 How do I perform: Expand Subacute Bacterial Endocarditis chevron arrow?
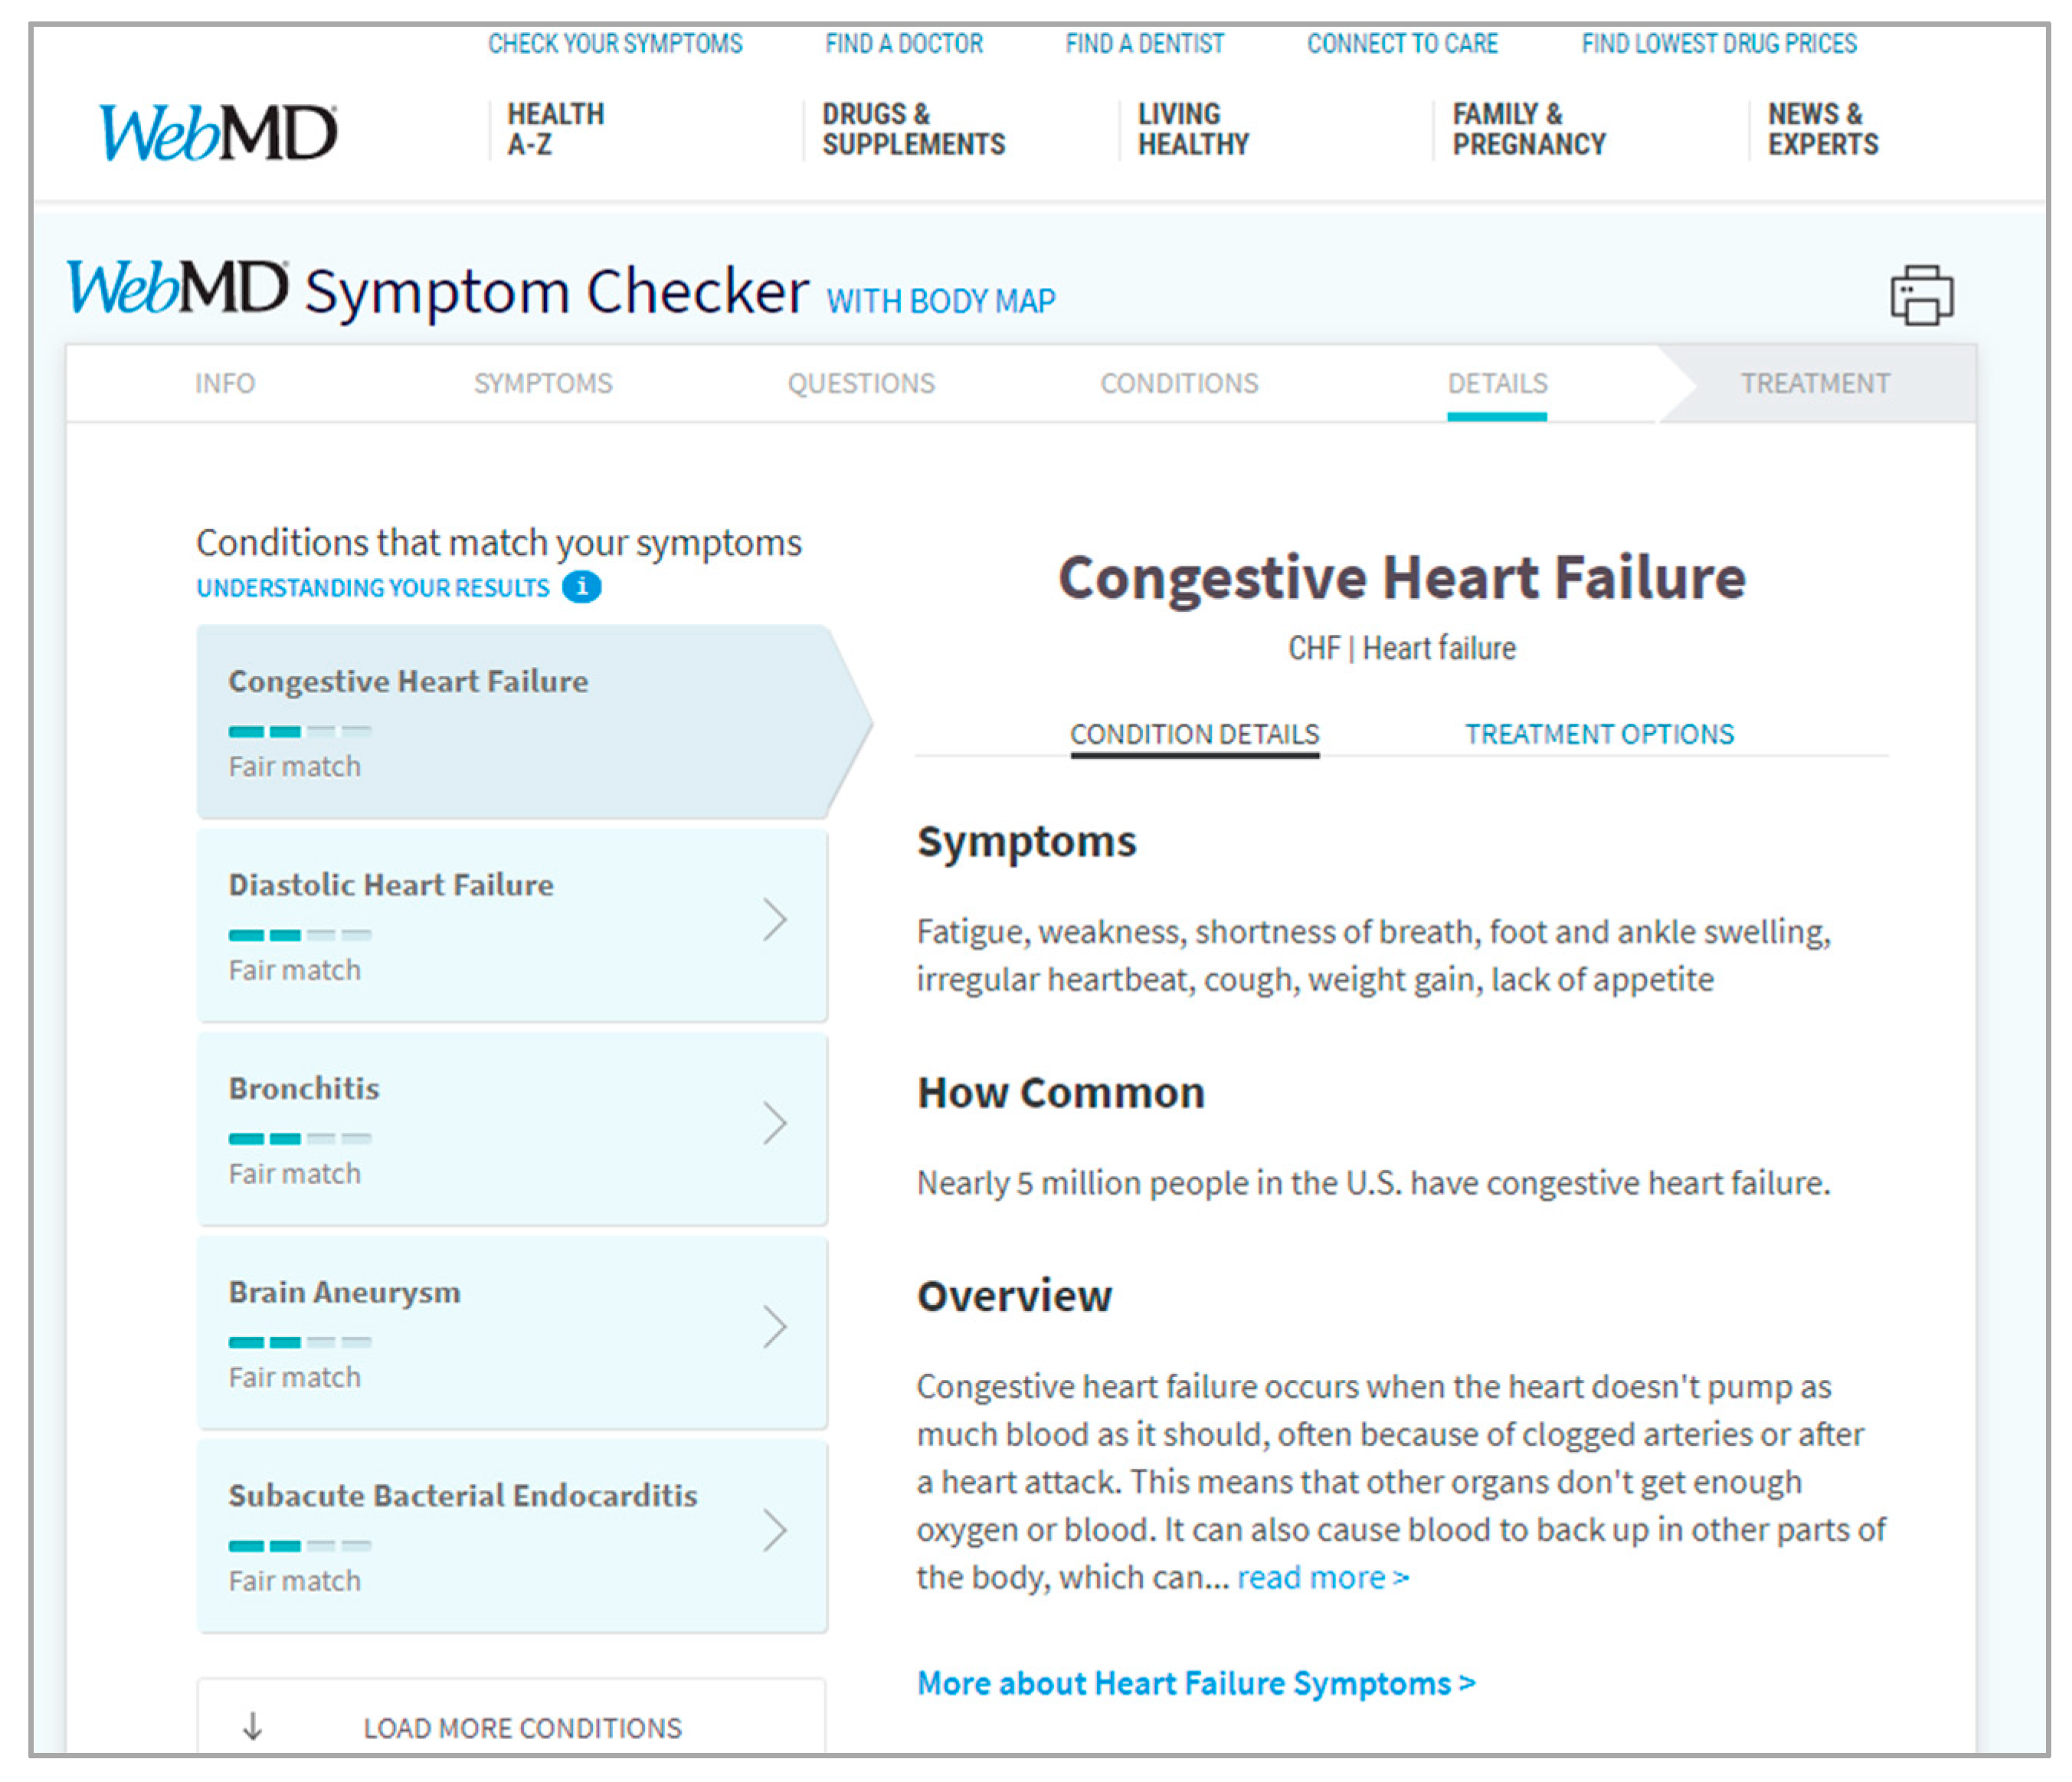774,1530
